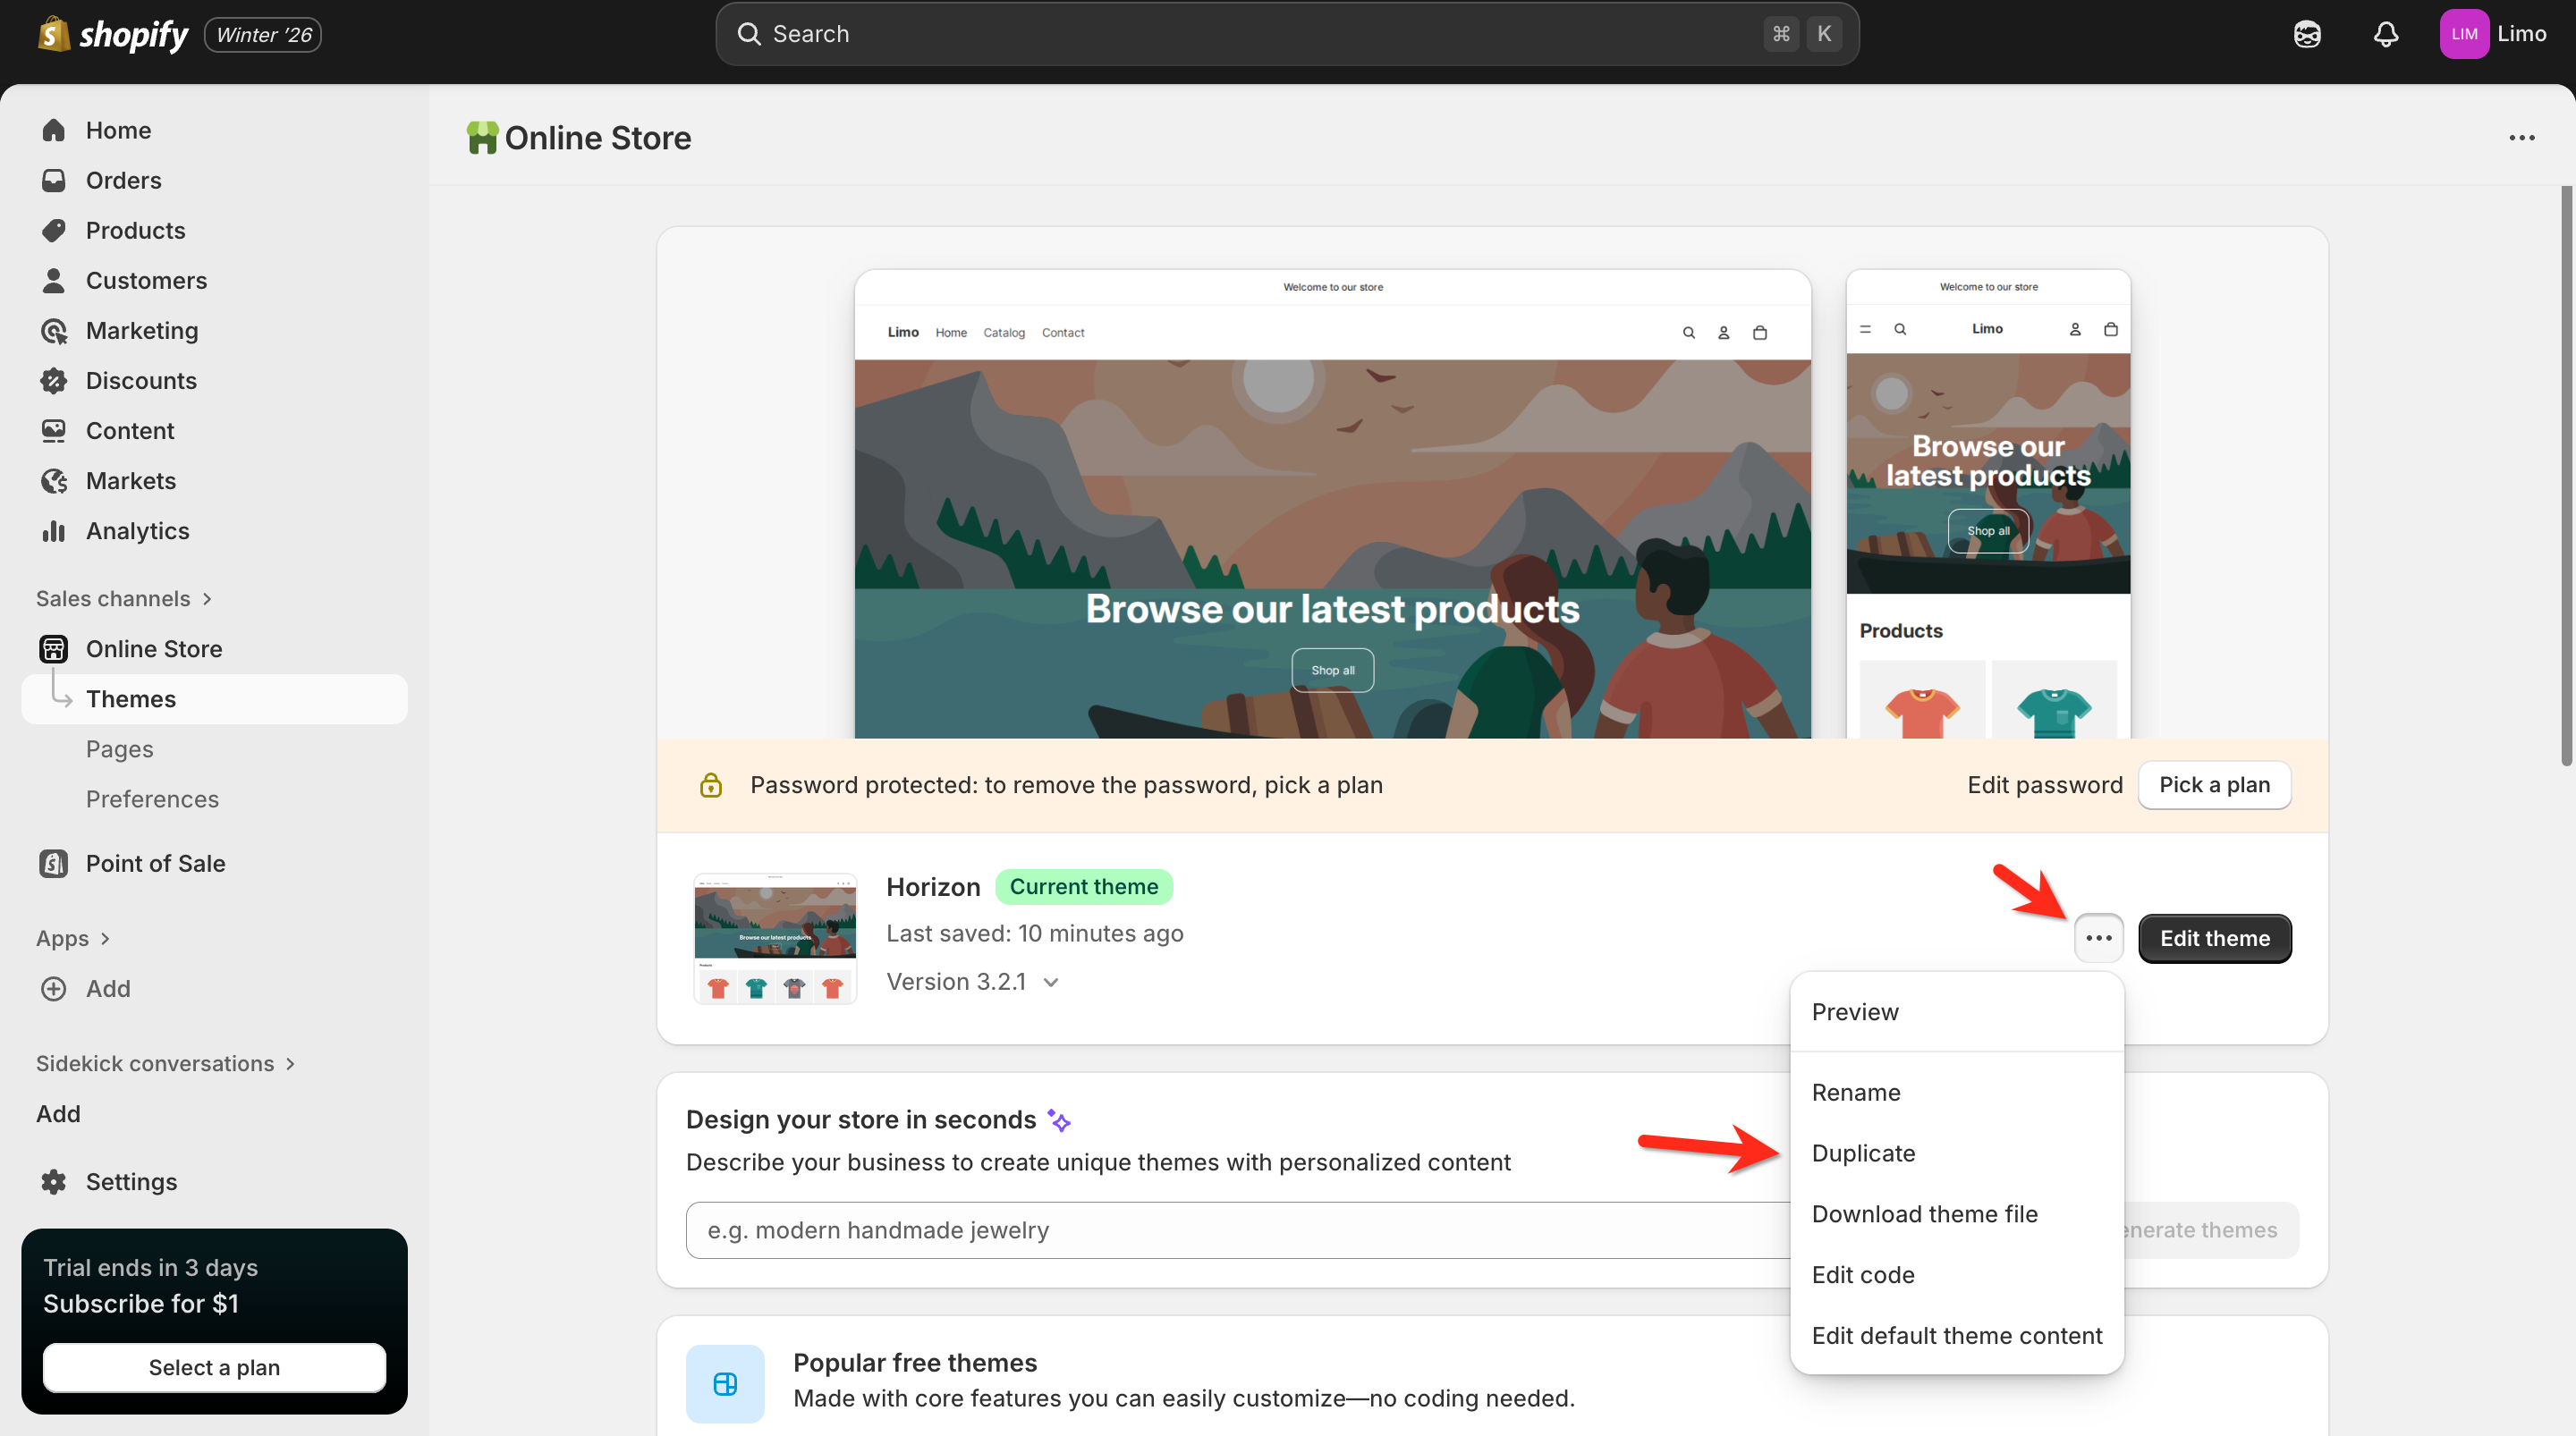Collapse the Sales channels section

124,598
